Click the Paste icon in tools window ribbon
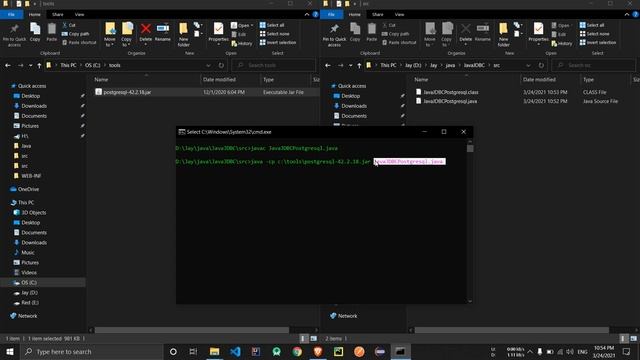 [x=51, y=32]
